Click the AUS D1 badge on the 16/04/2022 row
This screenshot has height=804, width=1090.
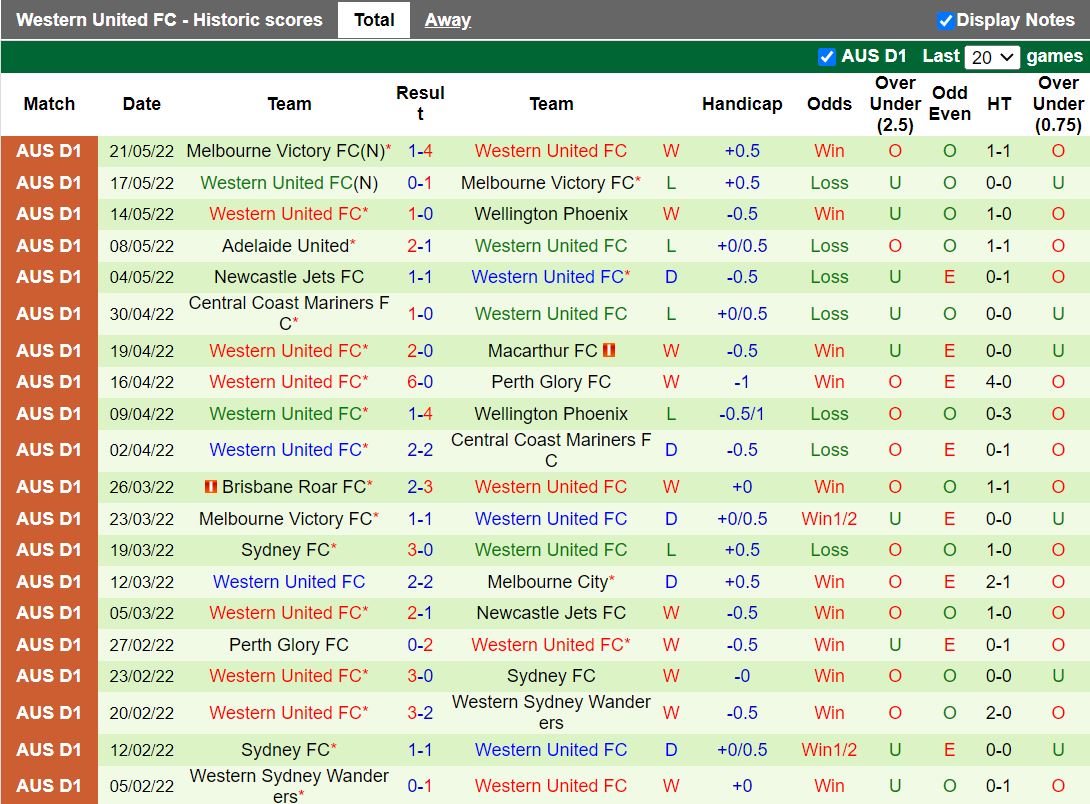coord(49,382)
